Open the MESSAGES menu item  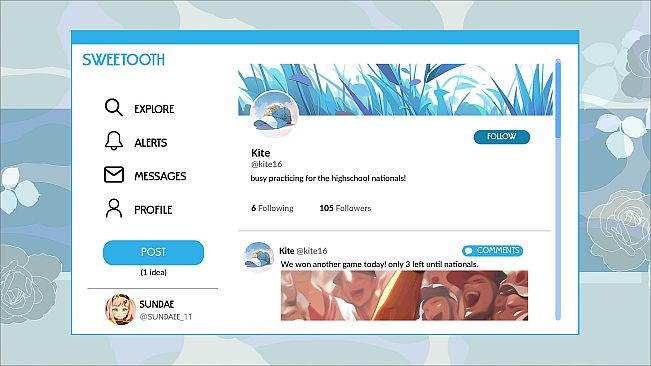pos(160,176)
